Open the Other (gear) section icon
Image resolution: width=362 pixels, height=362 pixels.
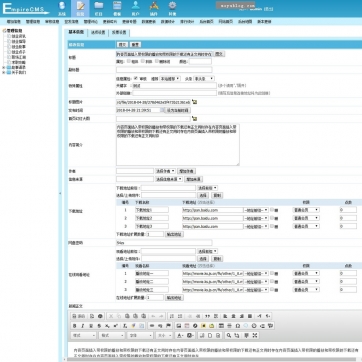(x=172, y=8)
